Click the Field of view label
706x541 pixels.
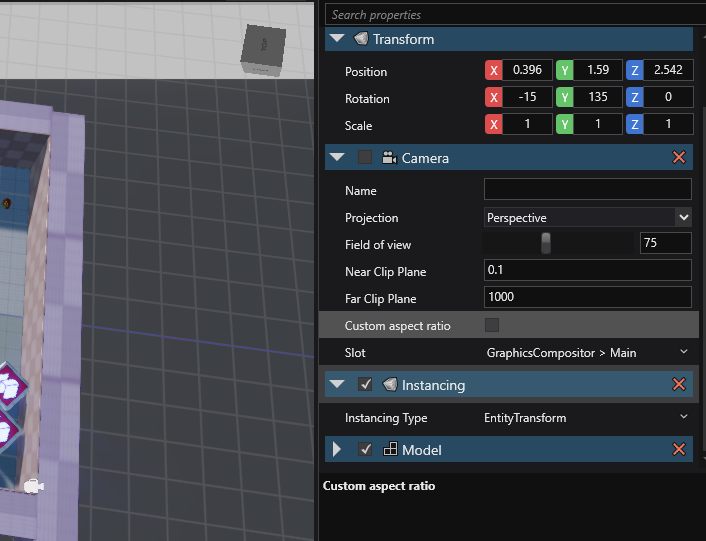[x=378, y=245]
